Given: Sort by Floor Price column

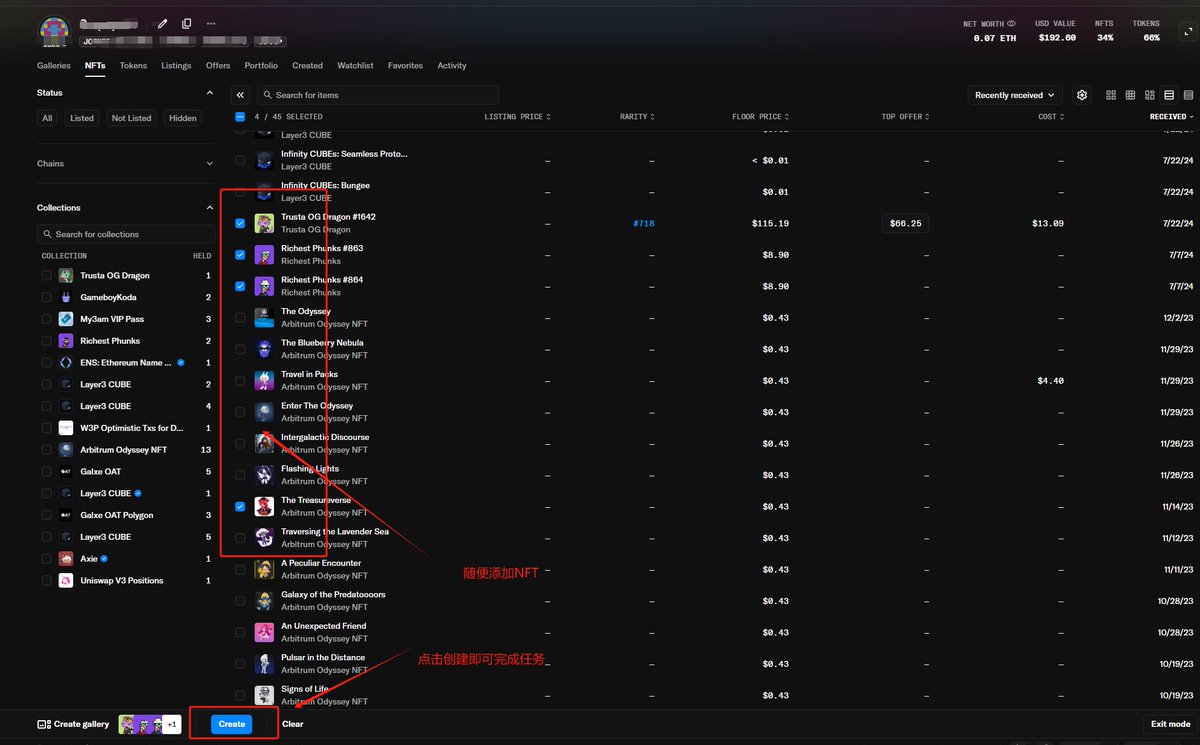Looking at the screenshot, I should tap(760, 117).
